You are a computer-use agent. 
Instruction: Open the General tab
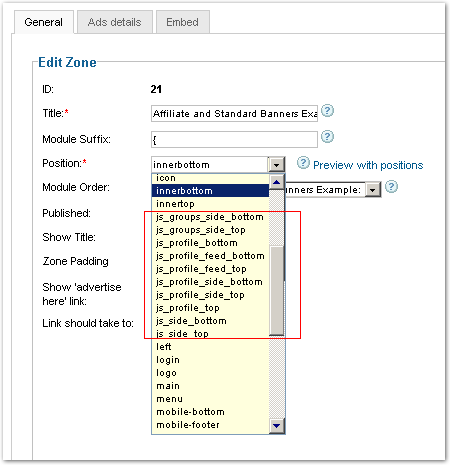coord(44,22)
